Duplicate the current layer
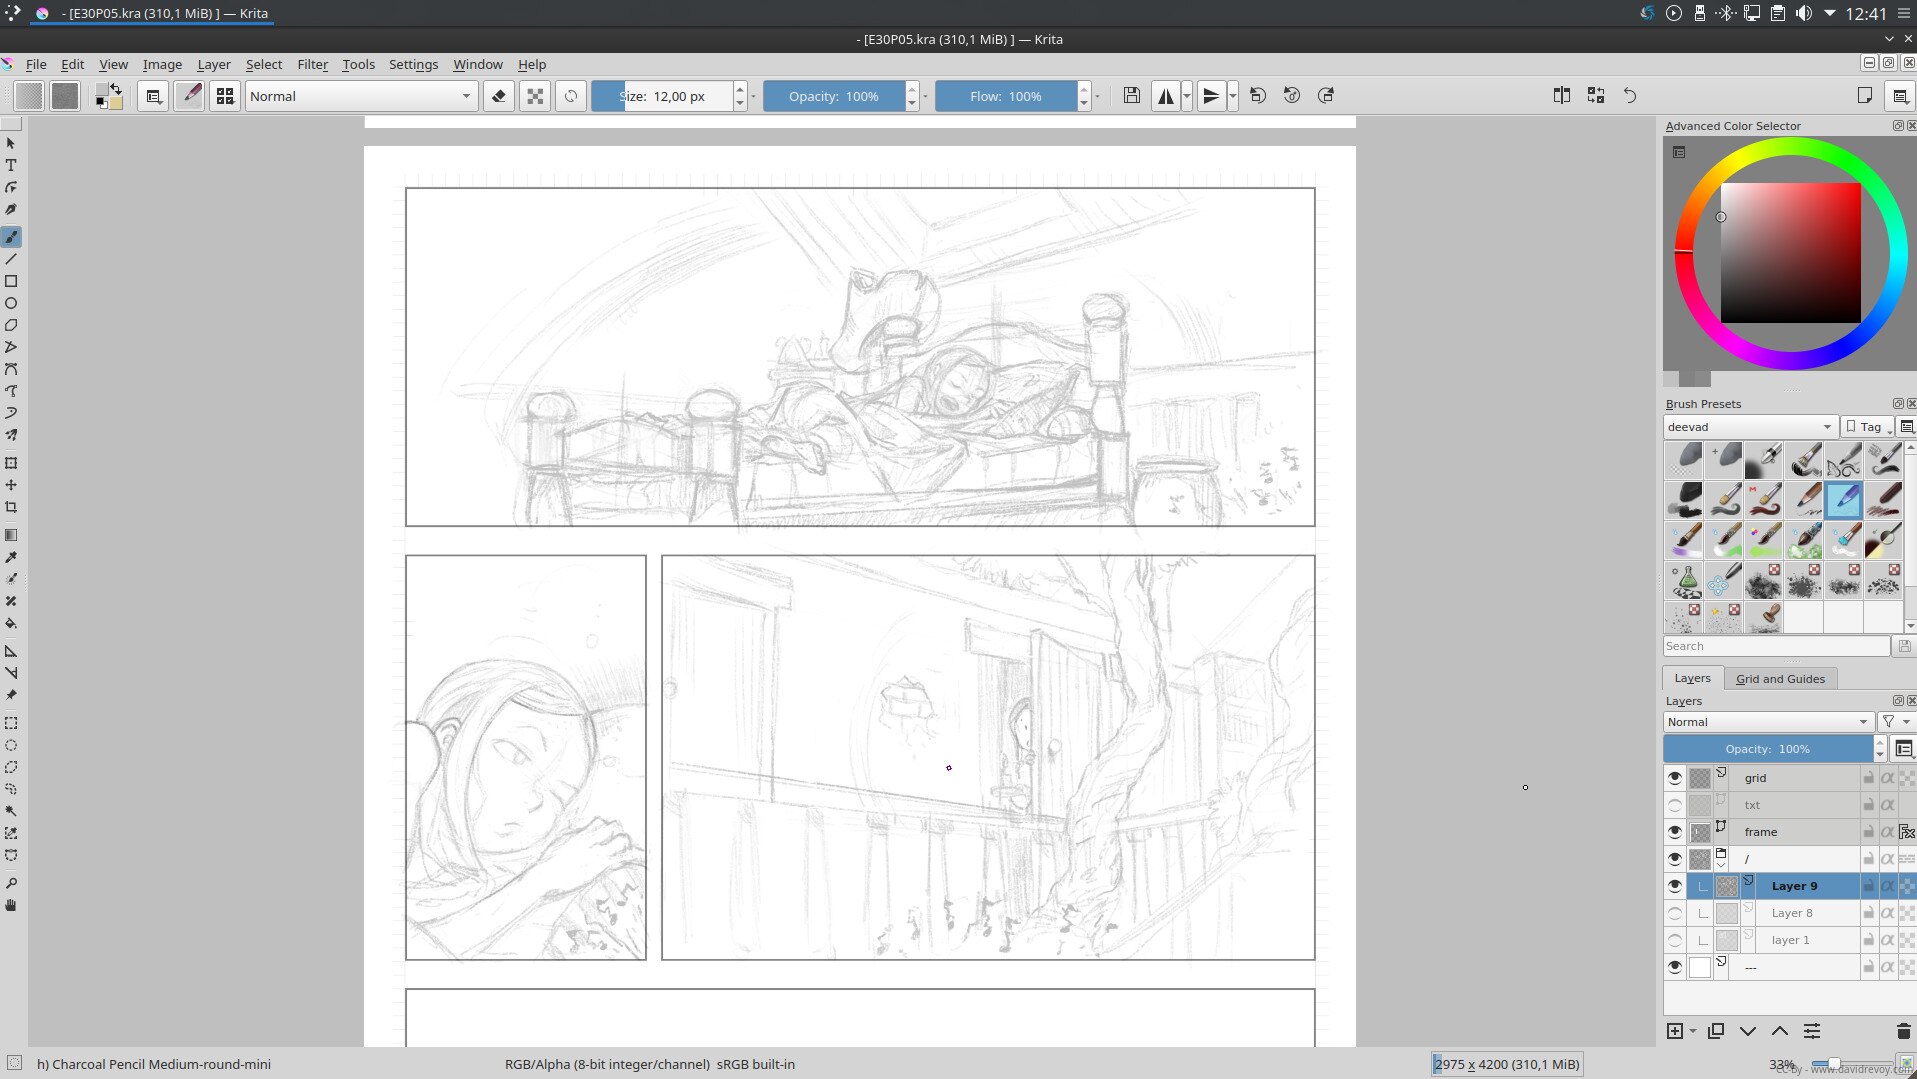The height and width of the screenshot is (1079, 1917). point(1716,1031)
